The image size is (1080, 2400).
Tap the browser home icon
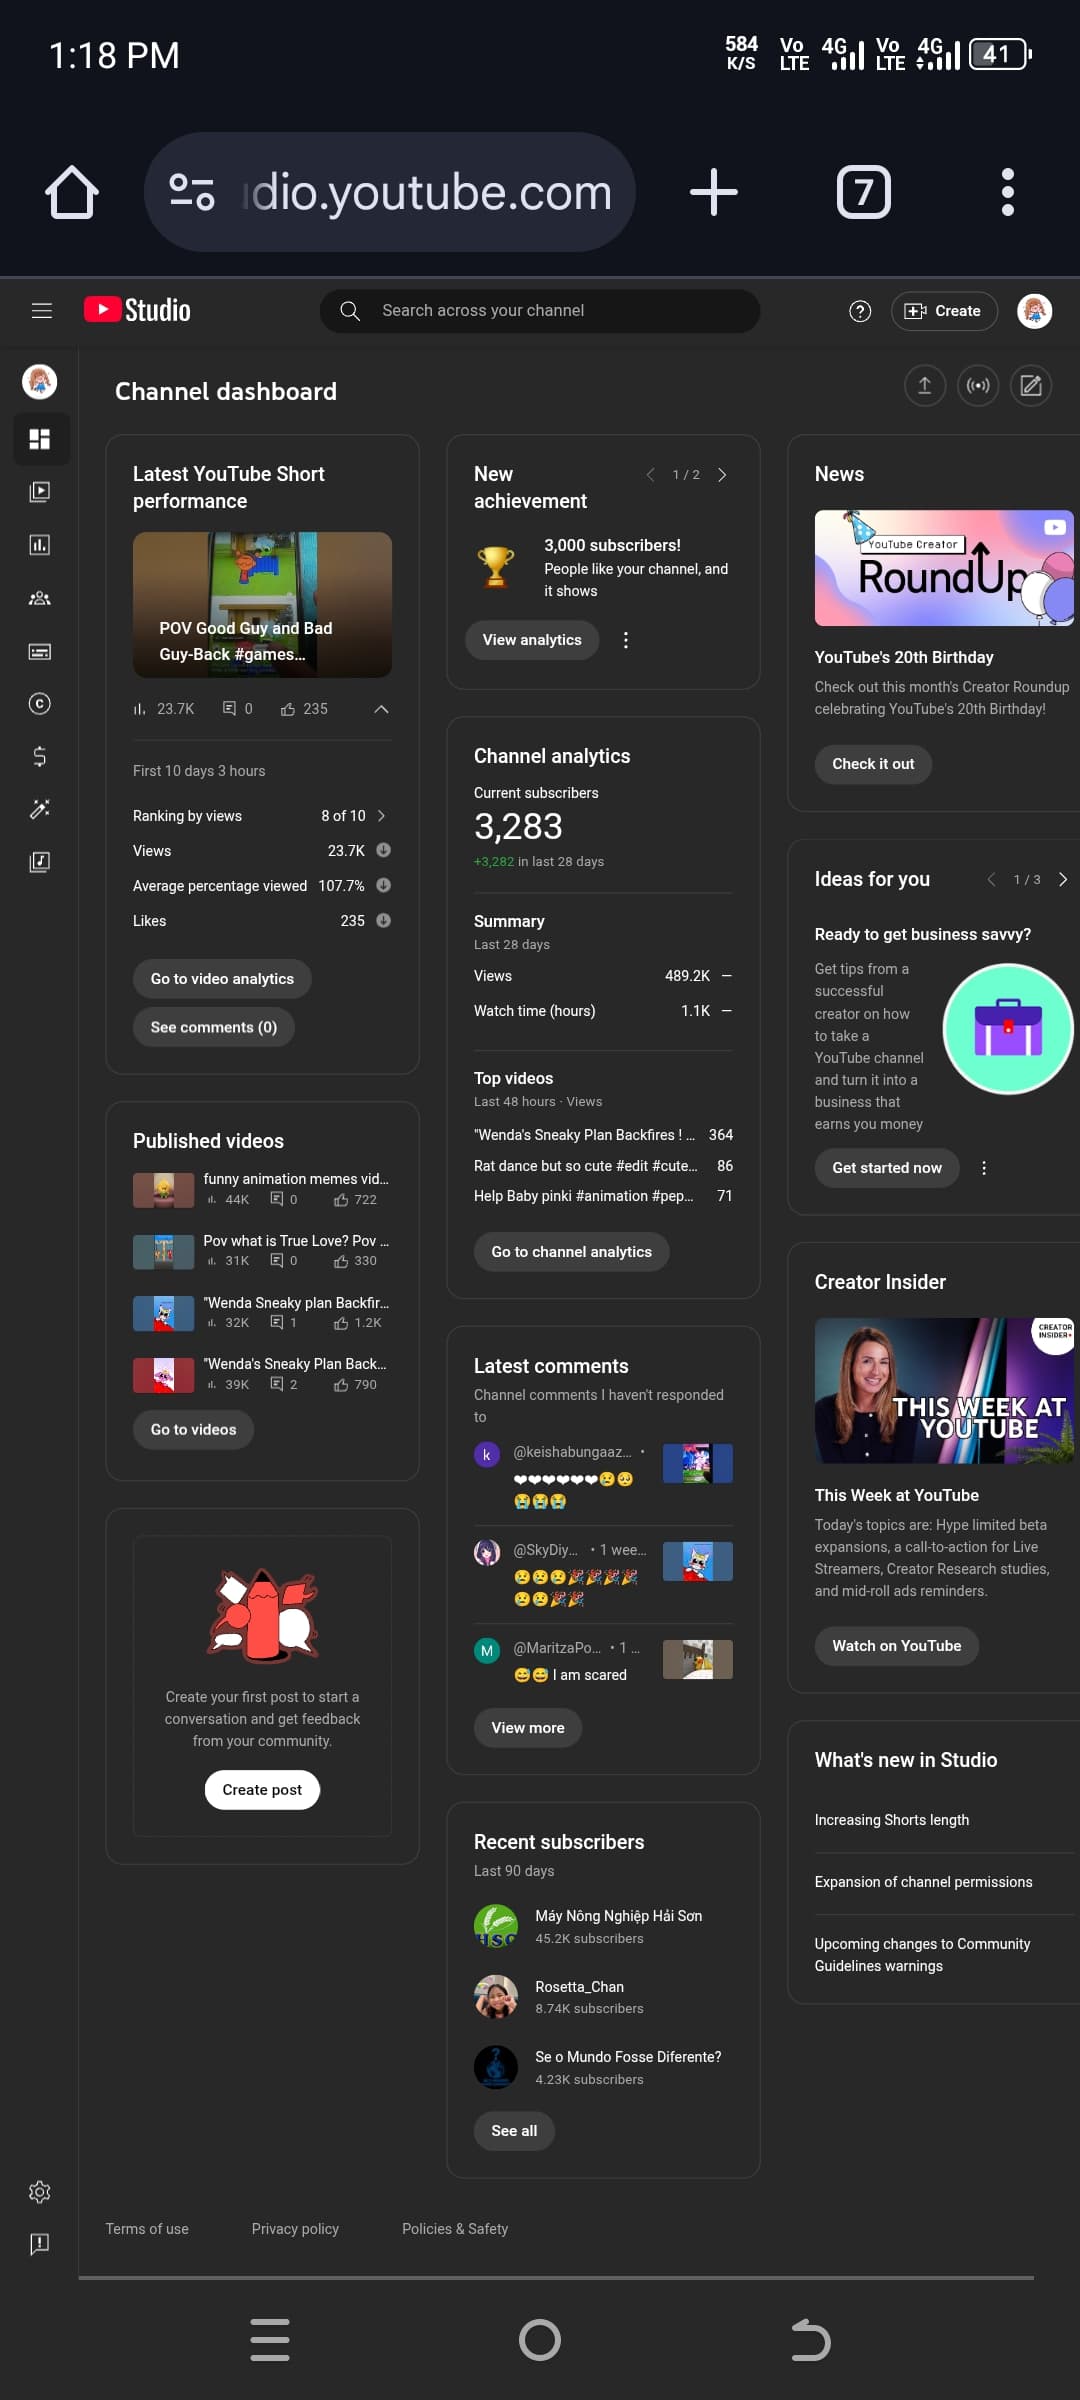[72, 192]
